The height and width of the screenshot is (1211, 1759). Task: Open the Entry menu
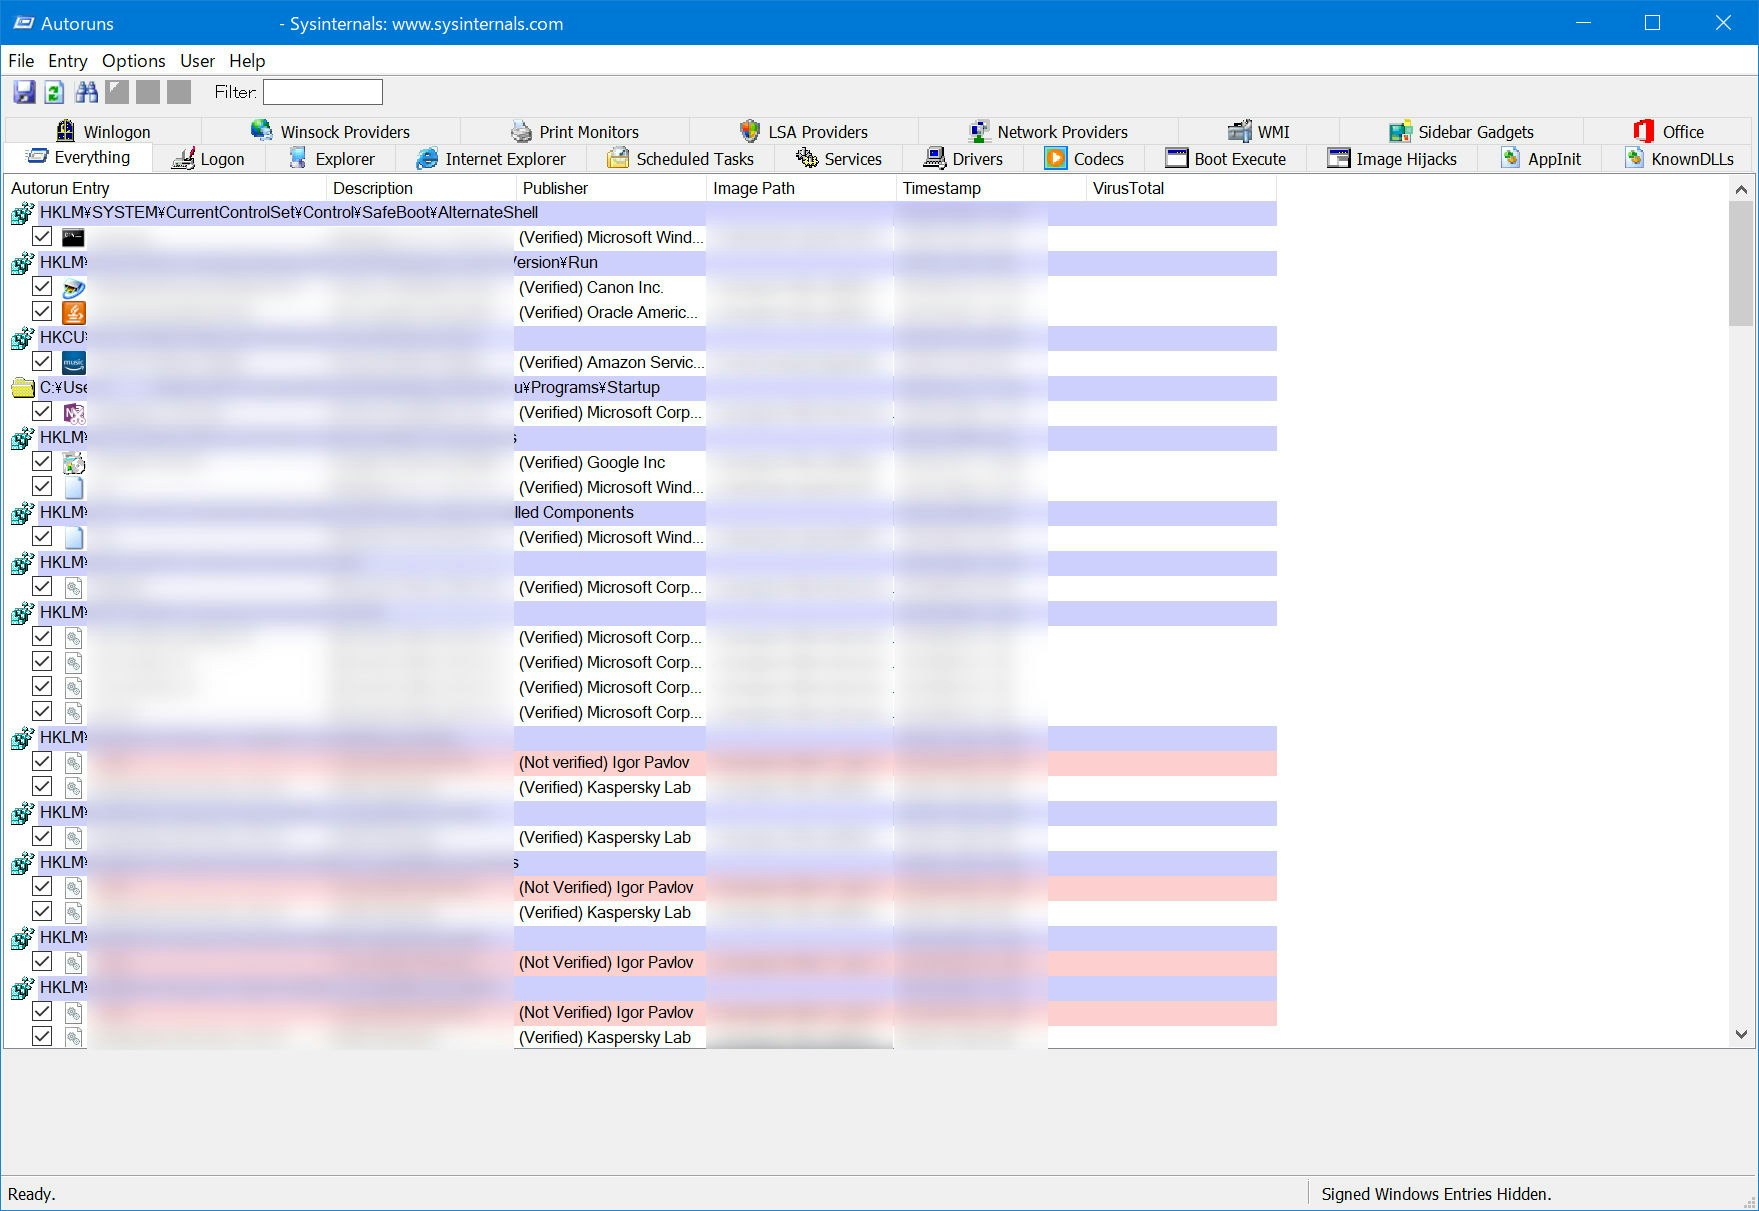(x=68, y=61)
